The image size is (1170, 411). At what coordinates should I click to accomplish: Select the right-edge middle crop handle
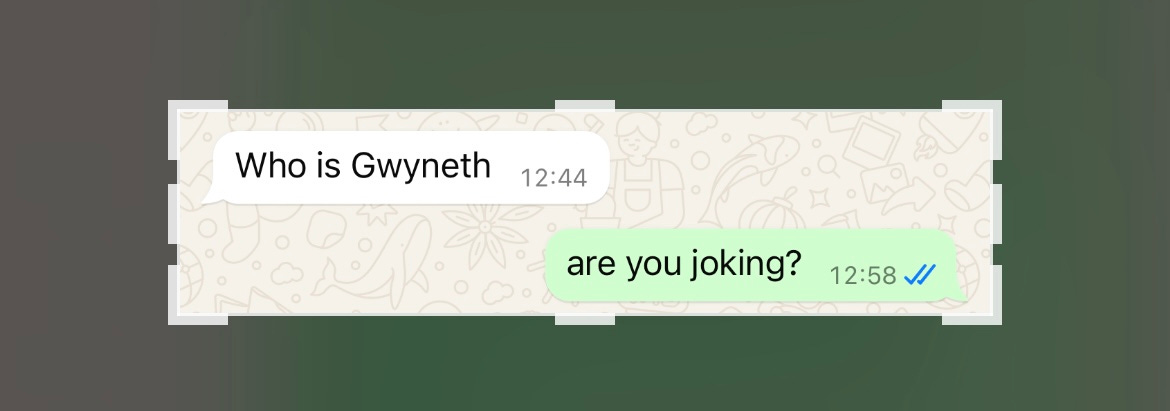tap(997, 213)
